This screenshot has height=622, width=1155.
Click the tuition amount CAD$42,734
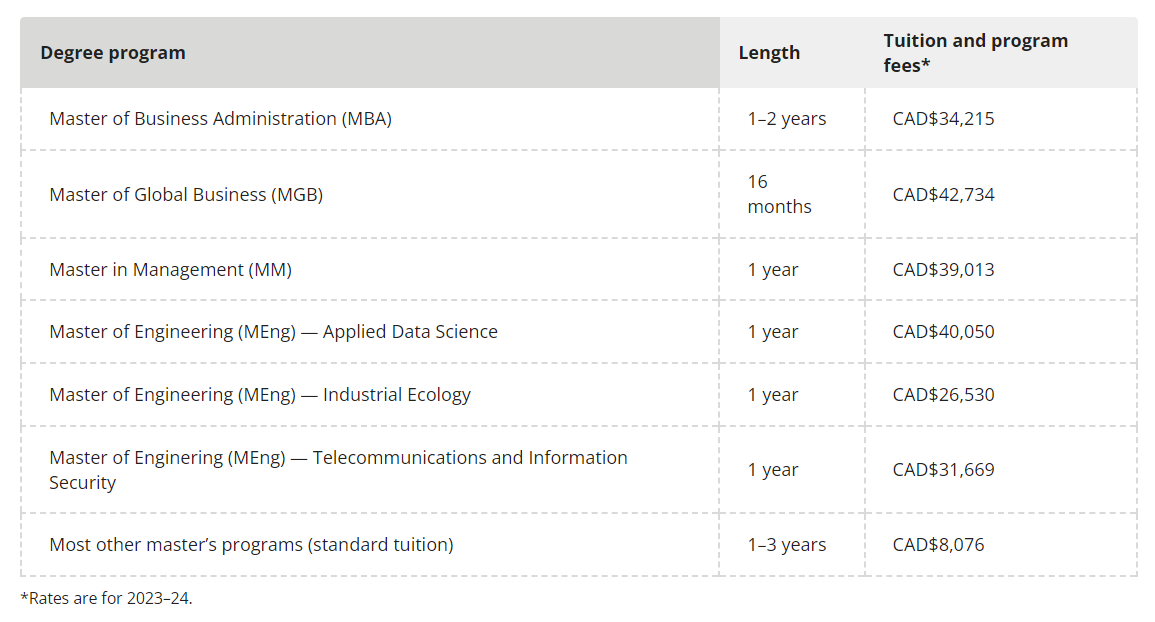coord(943,194)
